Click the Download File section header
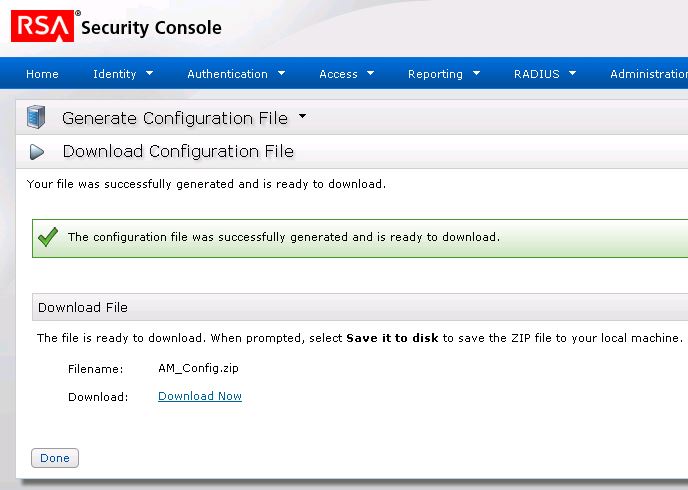The image size is (688, 490). coord(83,307)
